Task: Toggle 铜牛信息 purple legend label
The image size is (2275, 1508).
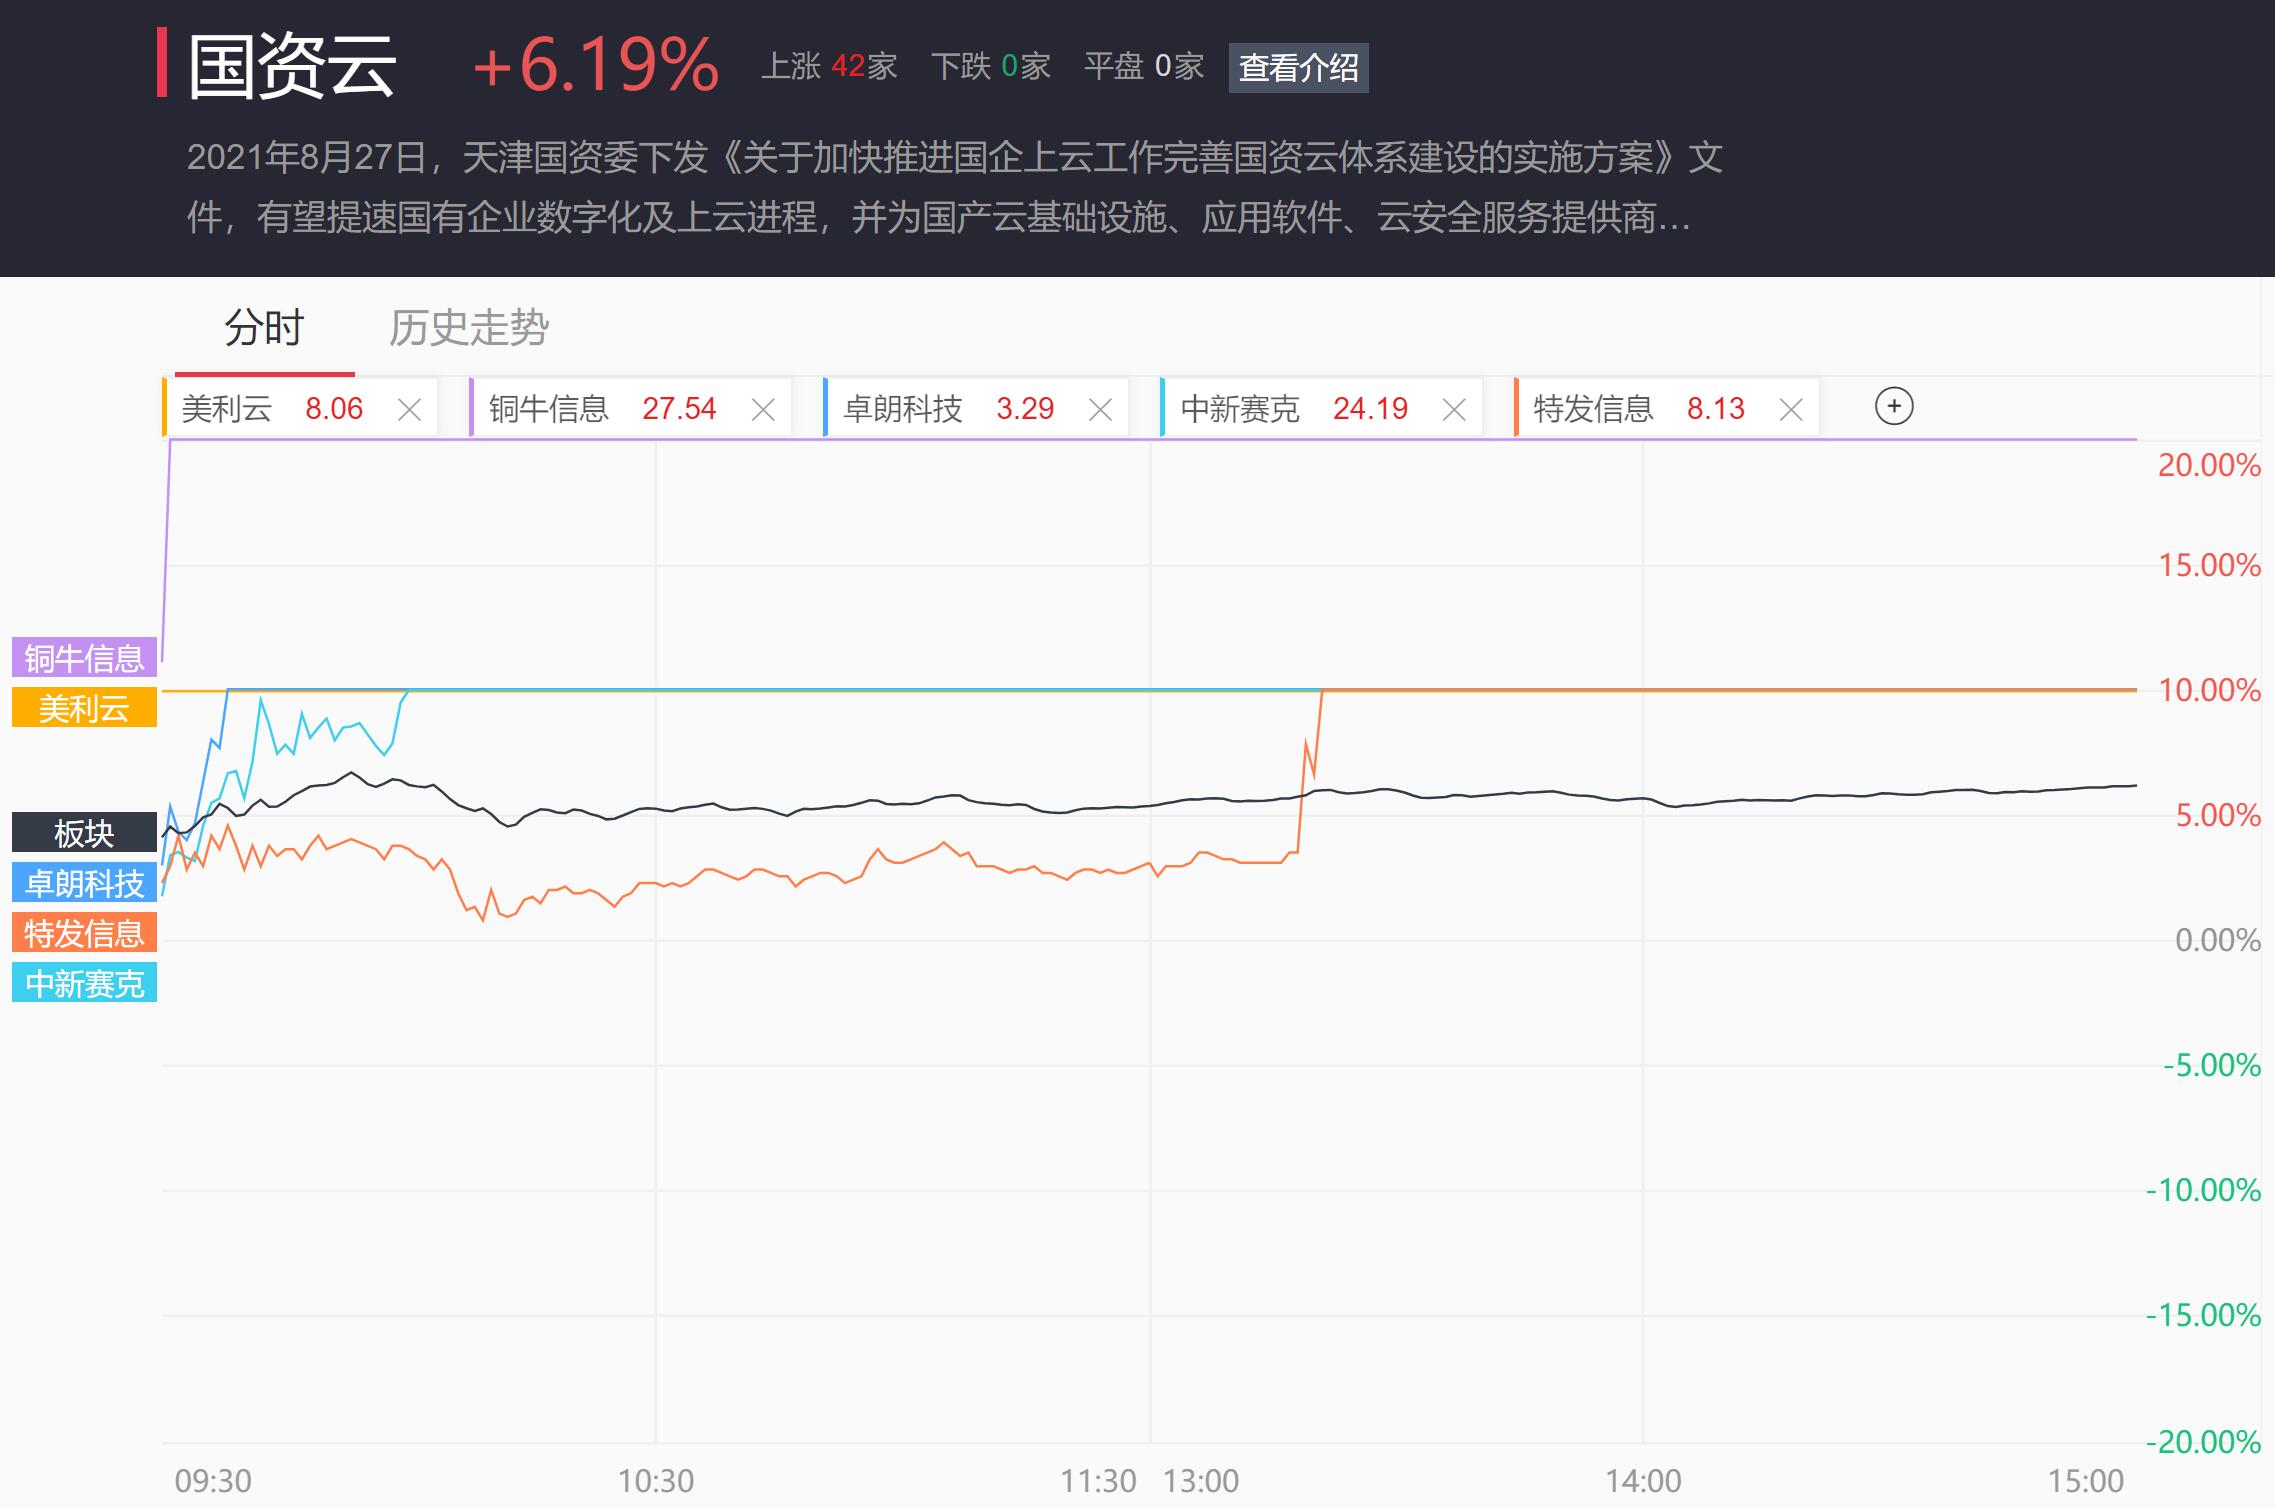Action: [84, 658]
